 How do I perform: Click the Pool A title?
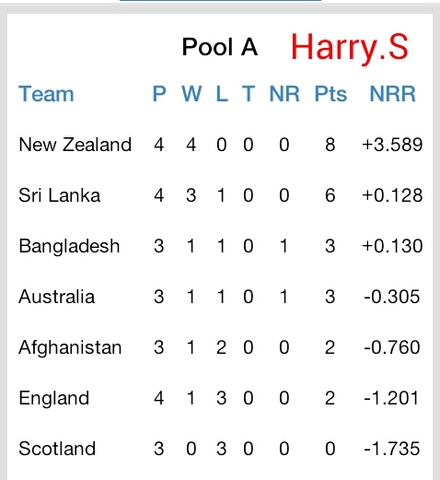point(220,47)
